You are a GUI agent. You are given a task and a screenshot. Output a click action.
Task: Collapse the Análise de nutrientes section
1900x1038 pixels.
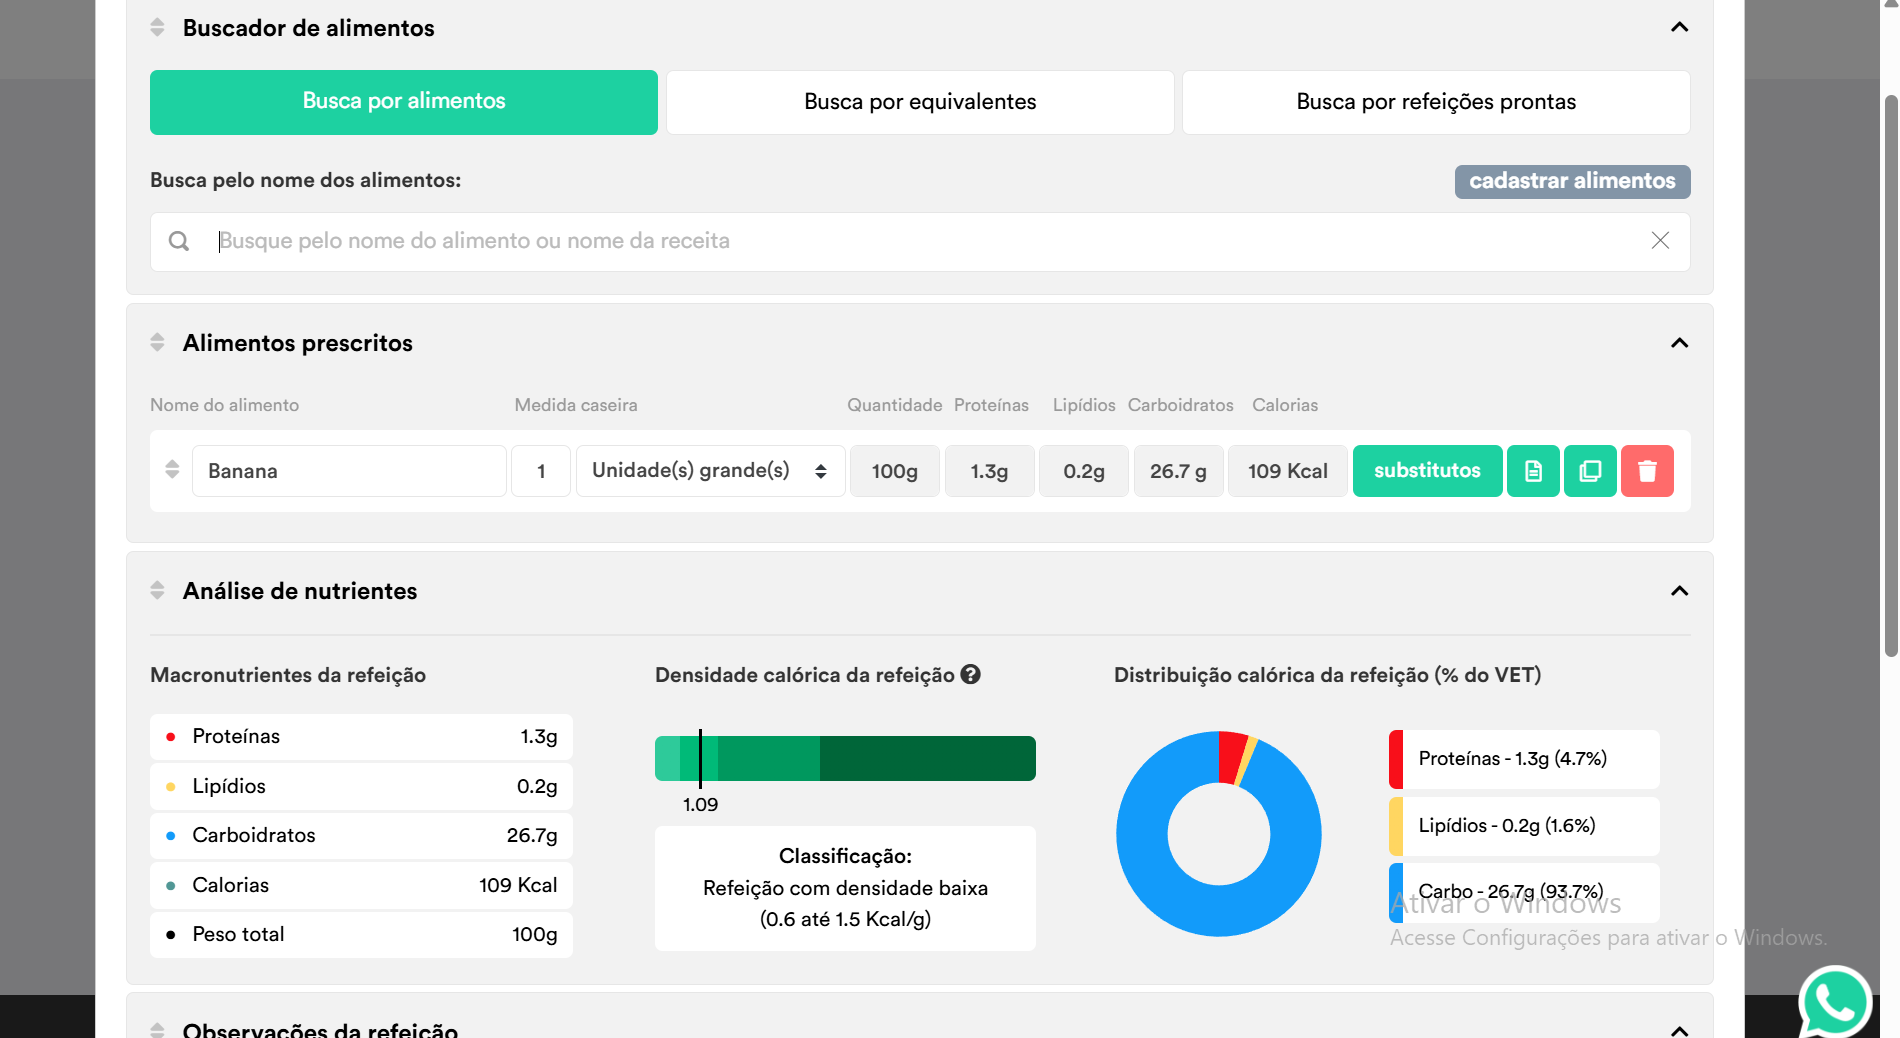(x=1680, y=591)
